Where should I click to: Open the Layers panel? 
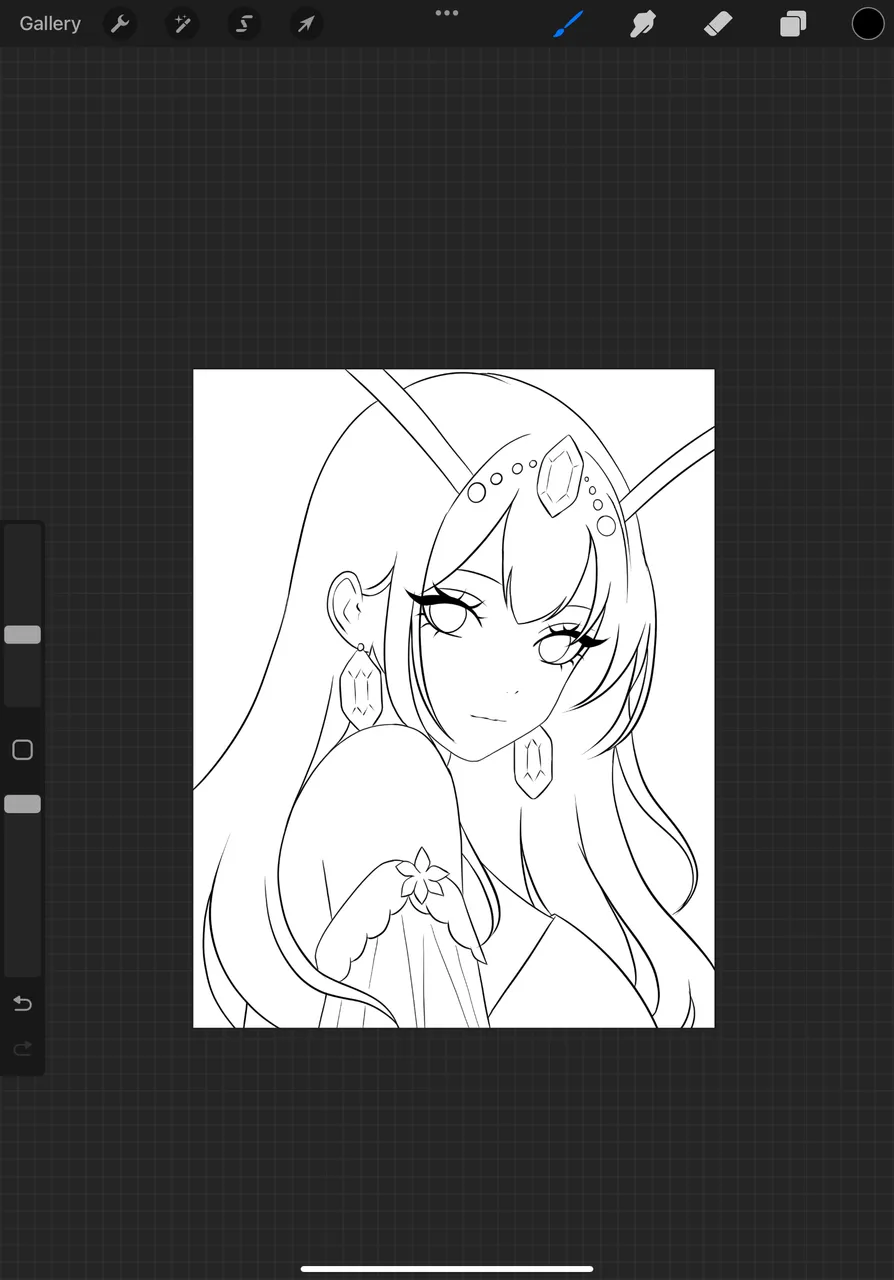tap(793, 23)
